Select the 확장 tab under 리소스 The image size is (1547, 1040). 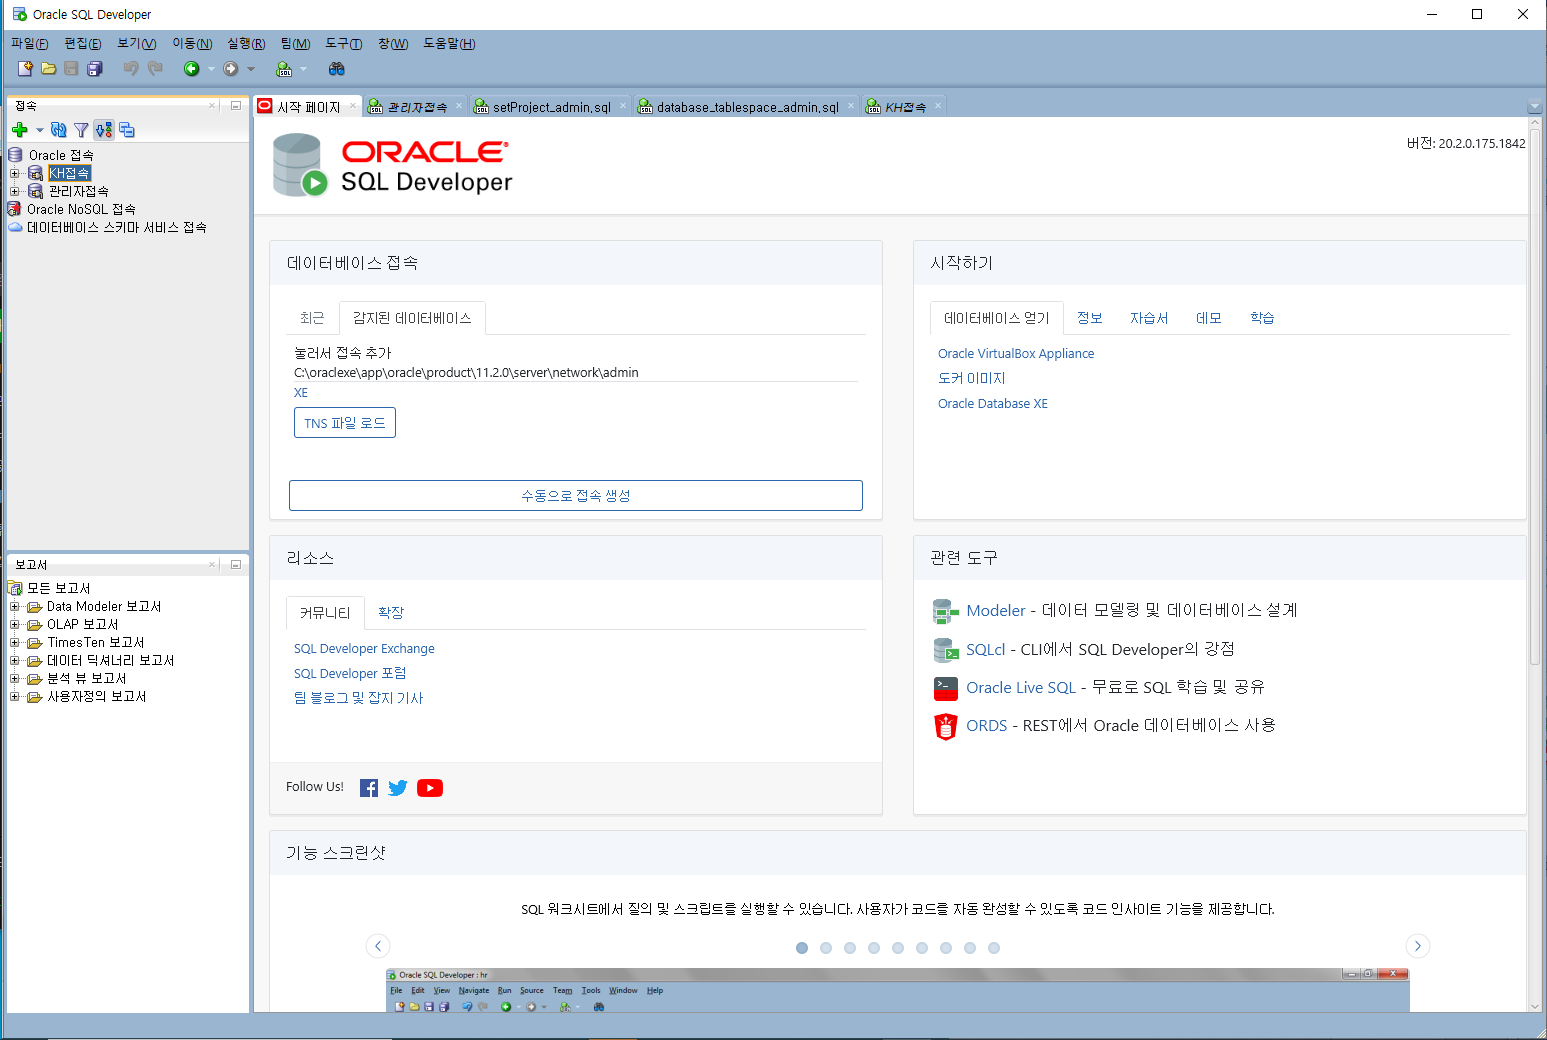pos(391,613)
